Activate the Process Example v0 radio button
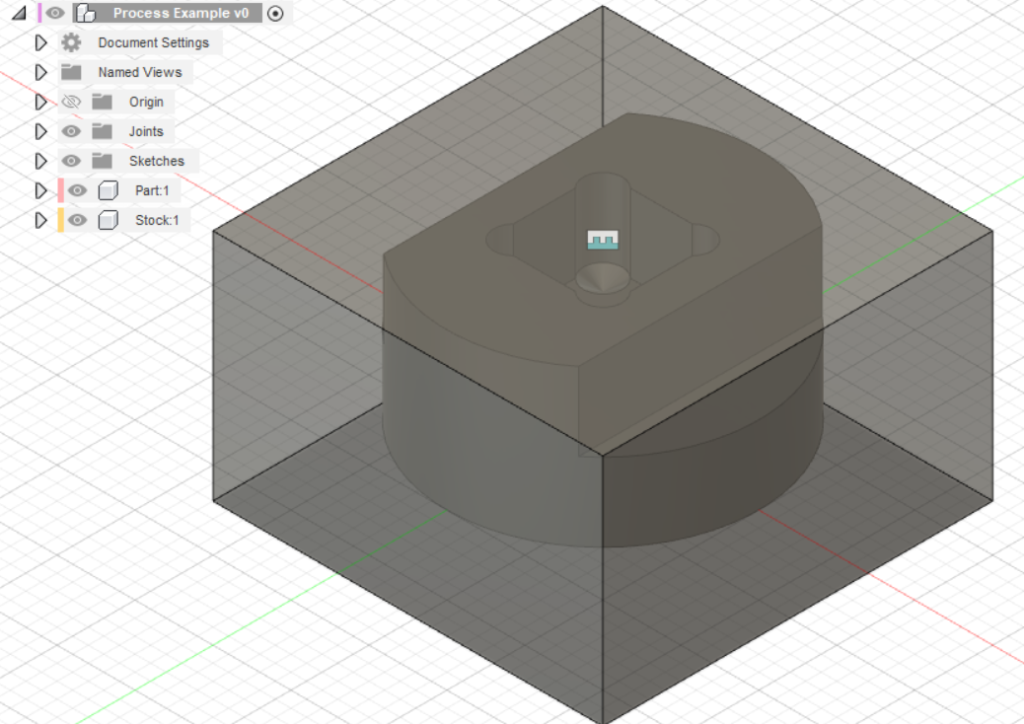1024x724 pixels. pos(277,13)
